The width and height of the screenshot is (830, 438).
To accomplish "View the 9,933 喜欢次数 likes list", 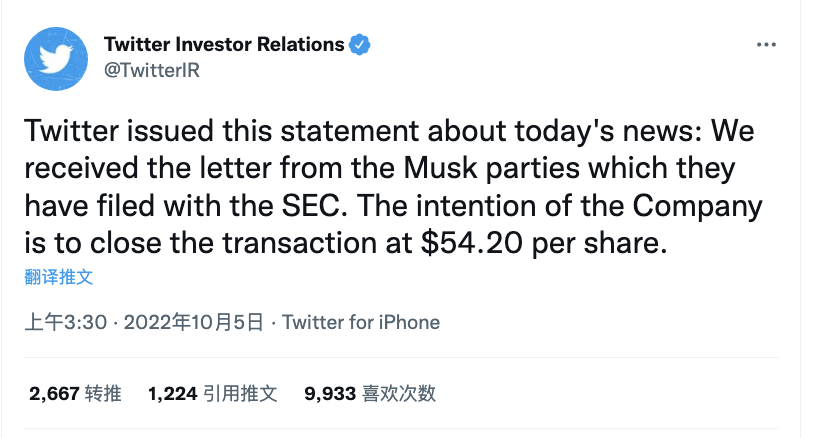I will pos(370,394).
